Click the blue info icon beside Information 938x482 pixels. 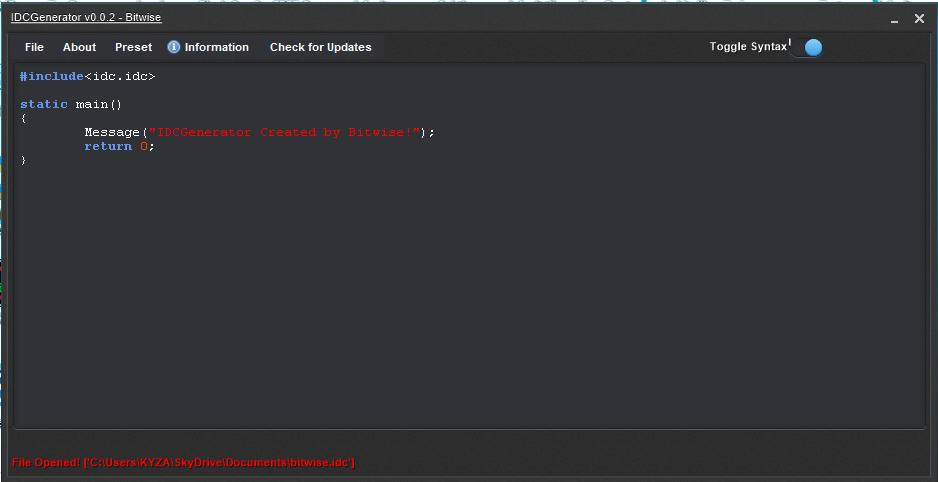tap(173, 47)
